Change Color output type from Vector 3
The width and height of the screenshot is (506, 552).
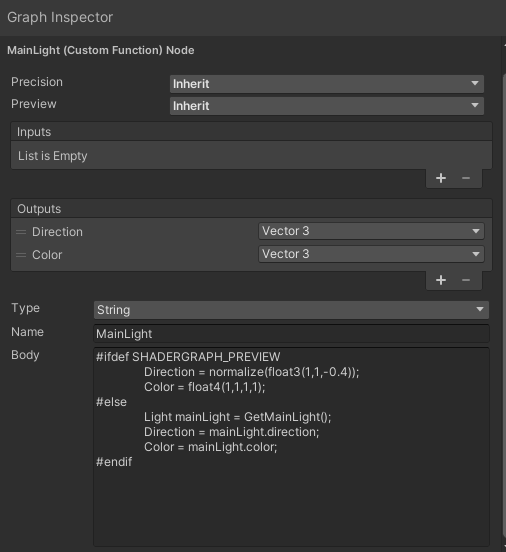[x=371, y=254]
